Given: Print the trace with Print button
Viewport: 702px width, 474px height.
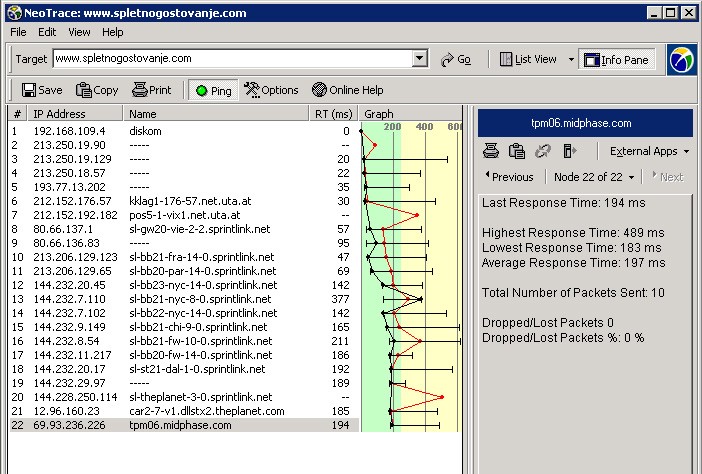Looking at the screenshot, I should 152,90.
